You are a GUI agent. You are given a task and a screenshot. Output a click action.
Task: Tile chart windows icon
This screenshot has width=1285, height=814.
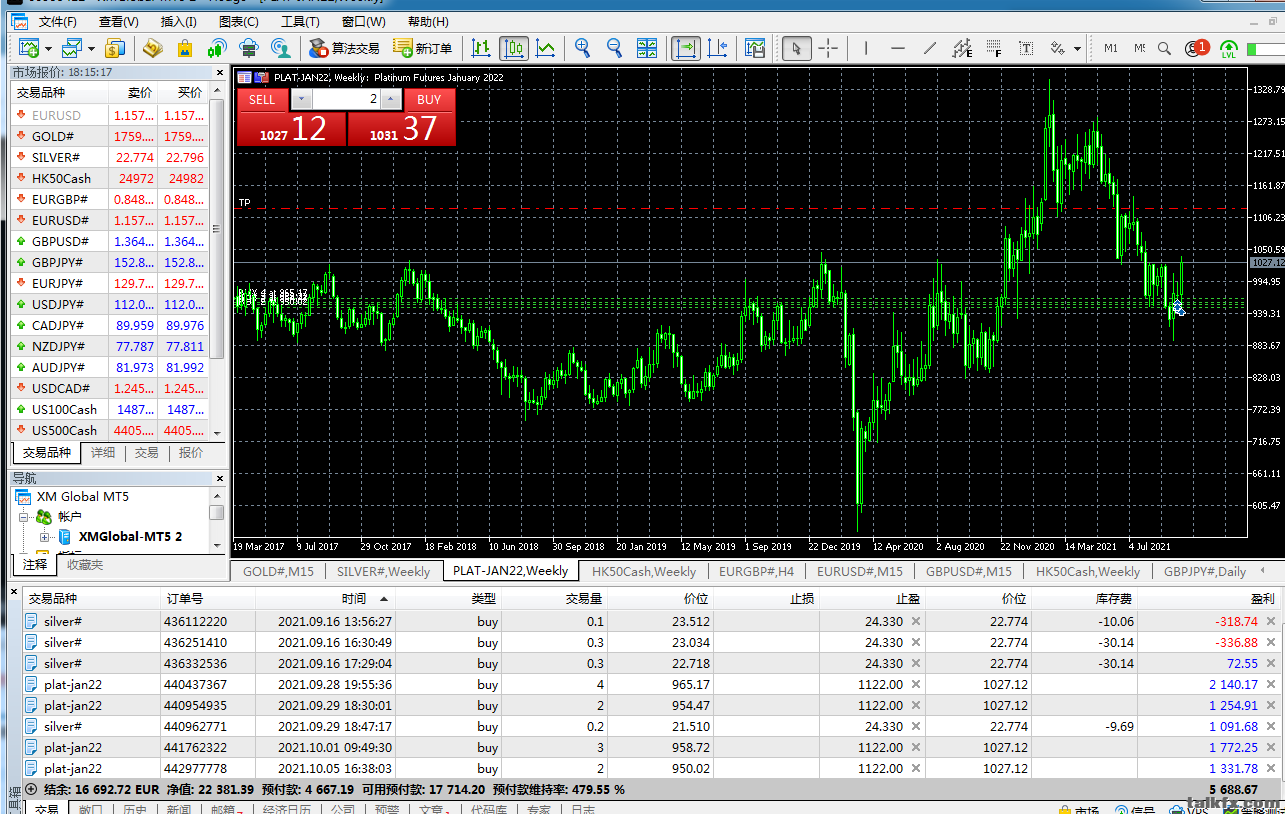pos(647,48)
